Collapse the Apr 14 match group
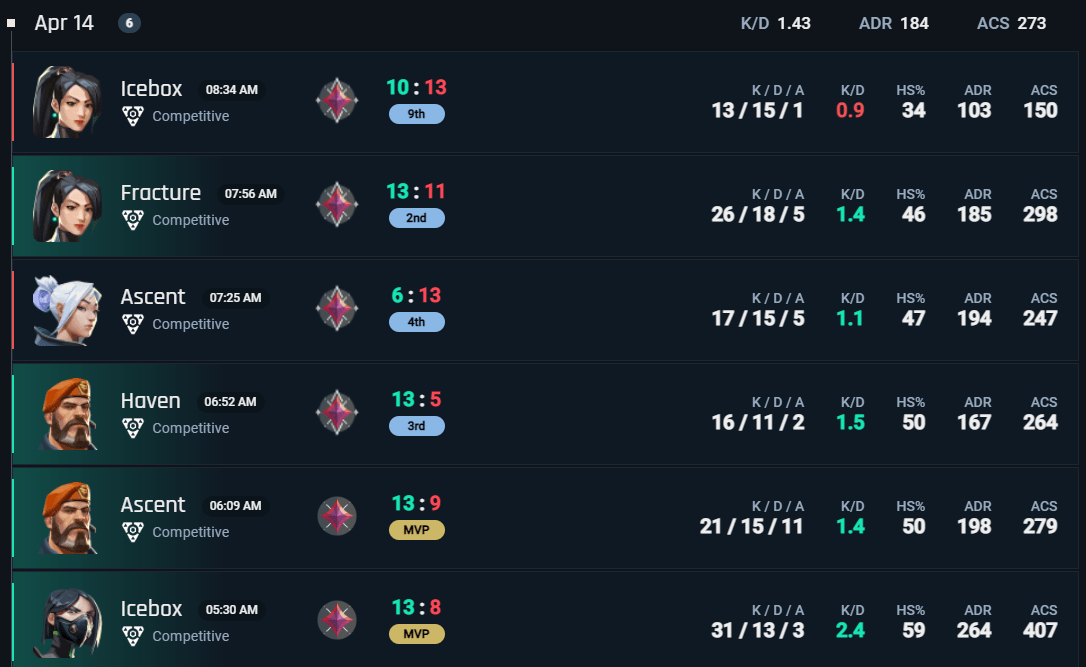 click(x=11, y=23)
